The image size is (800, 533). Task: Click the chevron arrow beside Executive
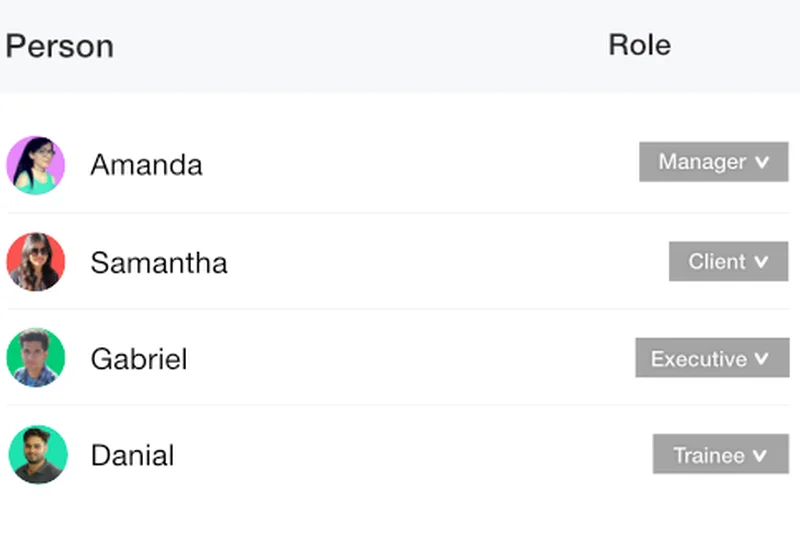pyautogui.click(x=762, y=358)
